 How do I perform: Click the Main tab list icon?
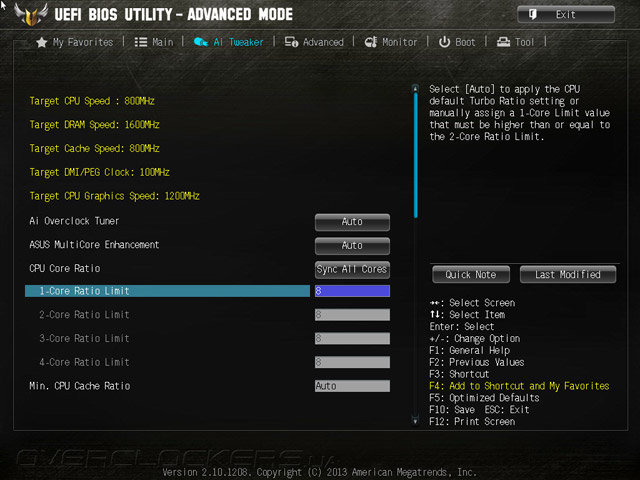pyautogui.click(x=141, y=42)
